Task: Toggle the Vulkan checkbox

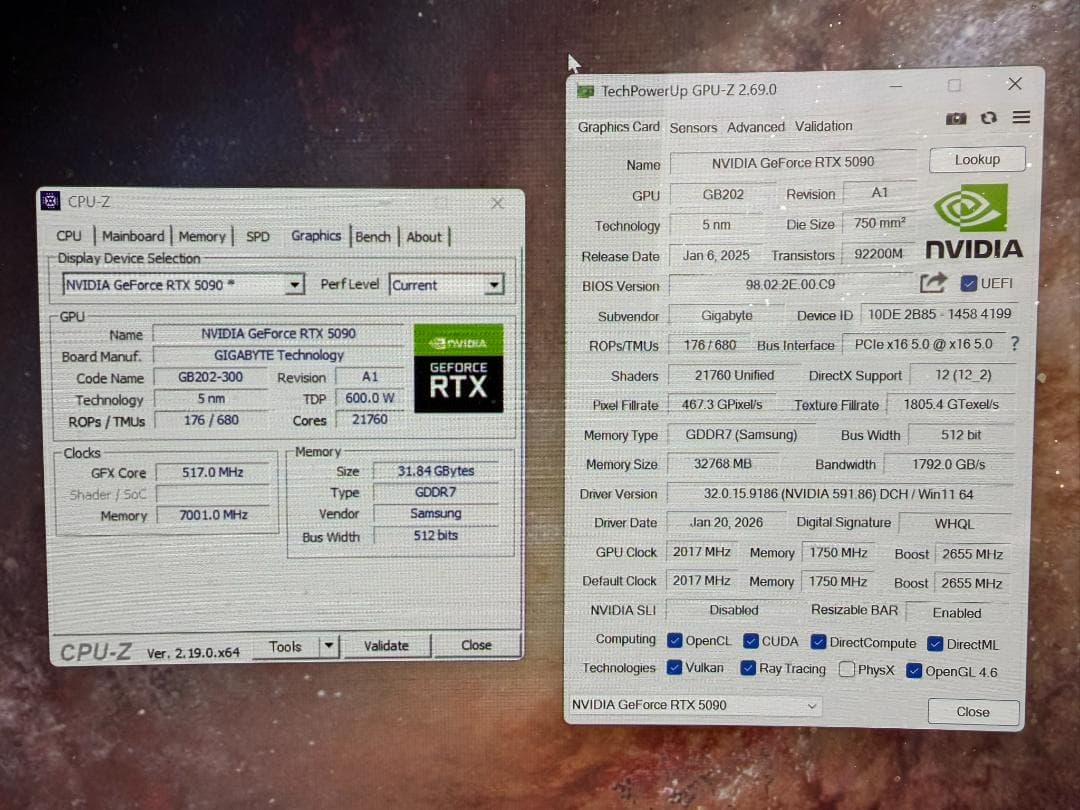Action: coord(674,667)
